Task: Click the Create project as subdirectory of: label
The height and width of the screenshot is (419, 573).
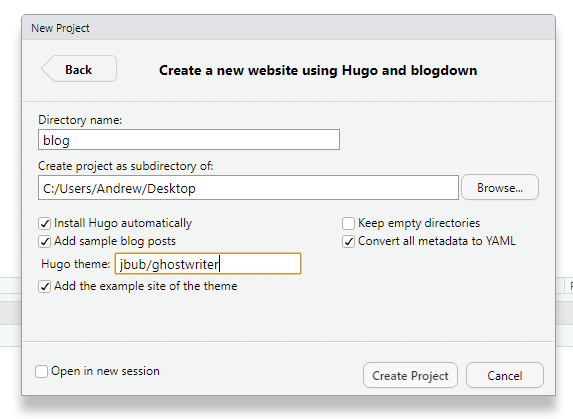Action: [x=125, y=166]
